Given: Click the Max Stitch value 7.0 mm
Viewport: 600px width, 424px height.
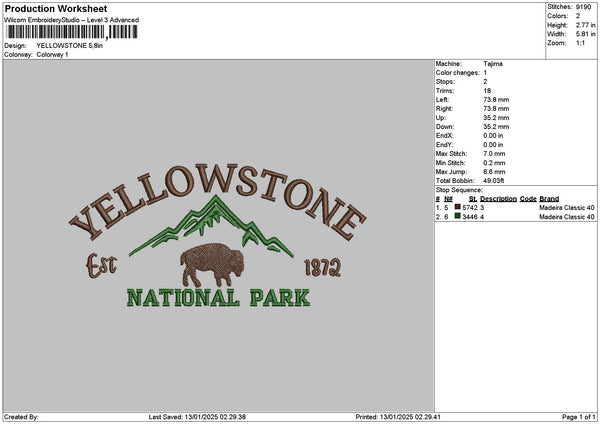Looking at the screenshot, I should click(494, 153).
